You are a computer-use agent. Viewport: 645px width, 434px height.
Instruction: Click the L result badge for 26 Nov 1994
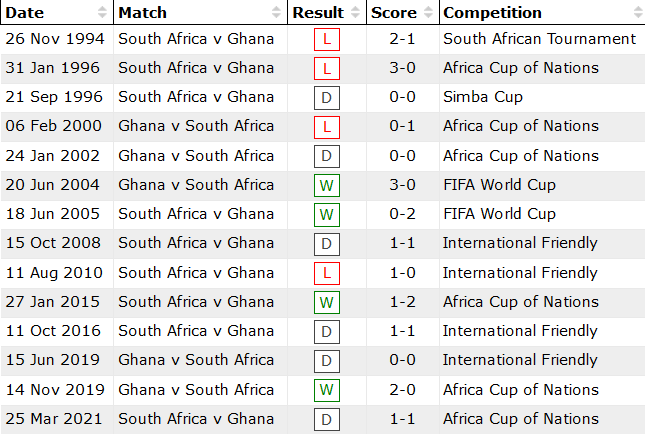(326, 40)
